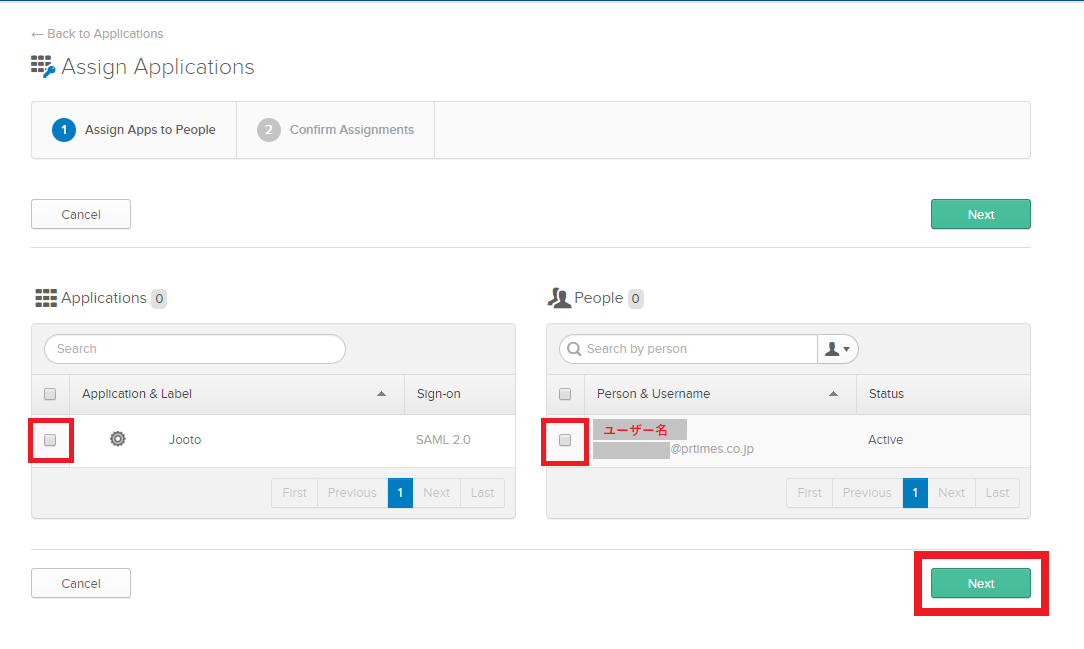Open the Confirm Assignments step
Screen dimensions: 1084x649
(x=335, y=129)
